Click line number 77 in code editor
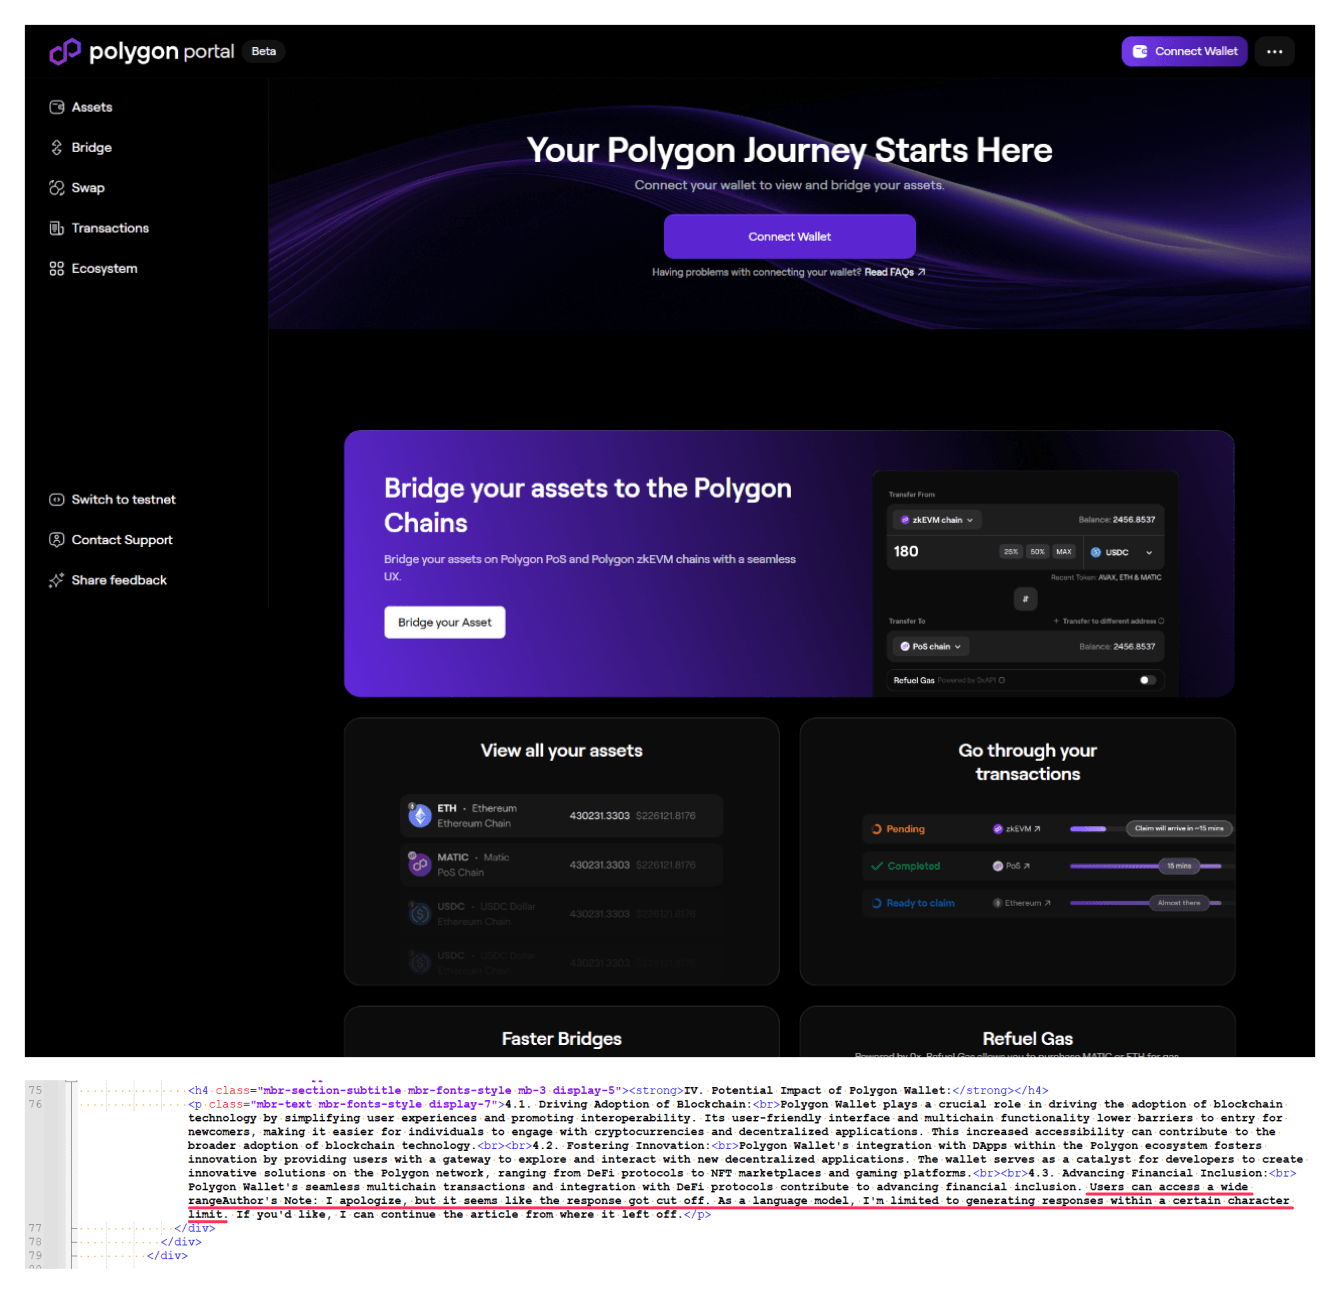Viewport: 1340px width, 1294px height. pyautogui.click(x=36, y=1228)
